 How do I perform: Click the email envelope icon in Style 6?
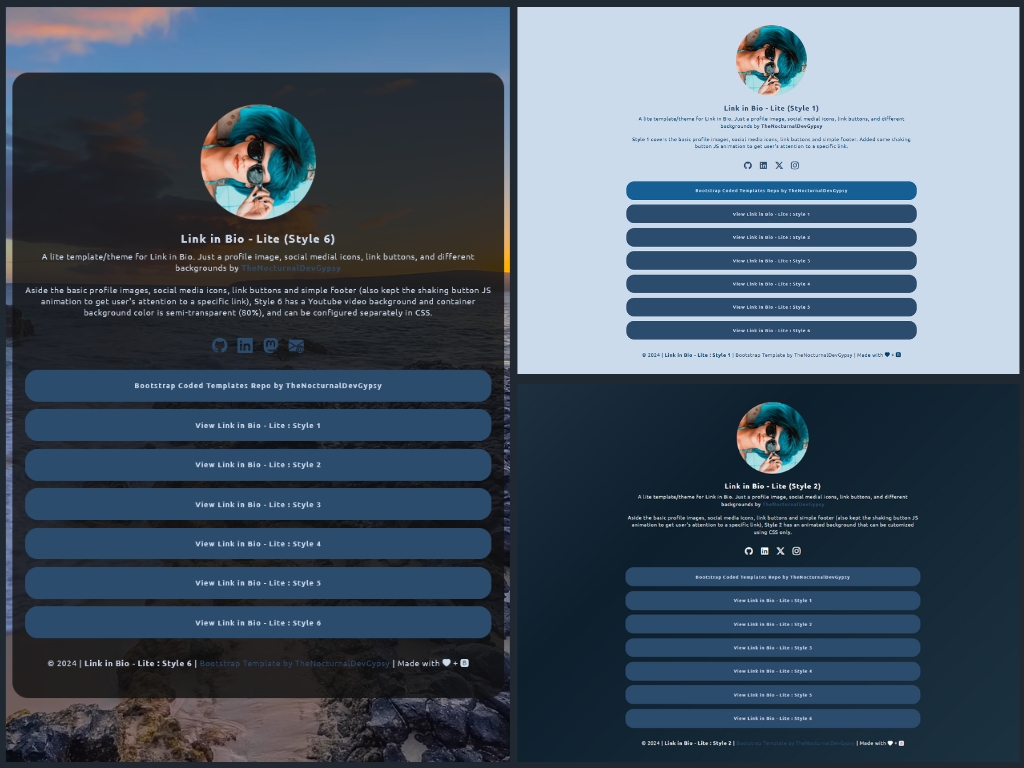coord(296,345)
